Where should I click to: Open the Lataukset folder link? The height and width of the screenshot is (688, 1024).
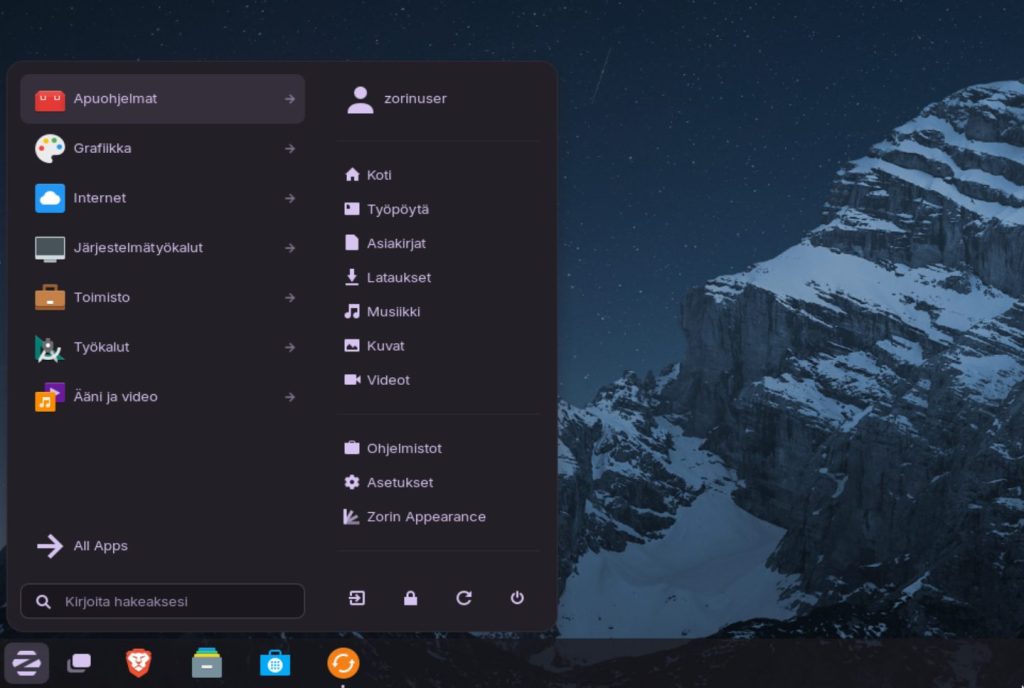[x=398, y=277]
